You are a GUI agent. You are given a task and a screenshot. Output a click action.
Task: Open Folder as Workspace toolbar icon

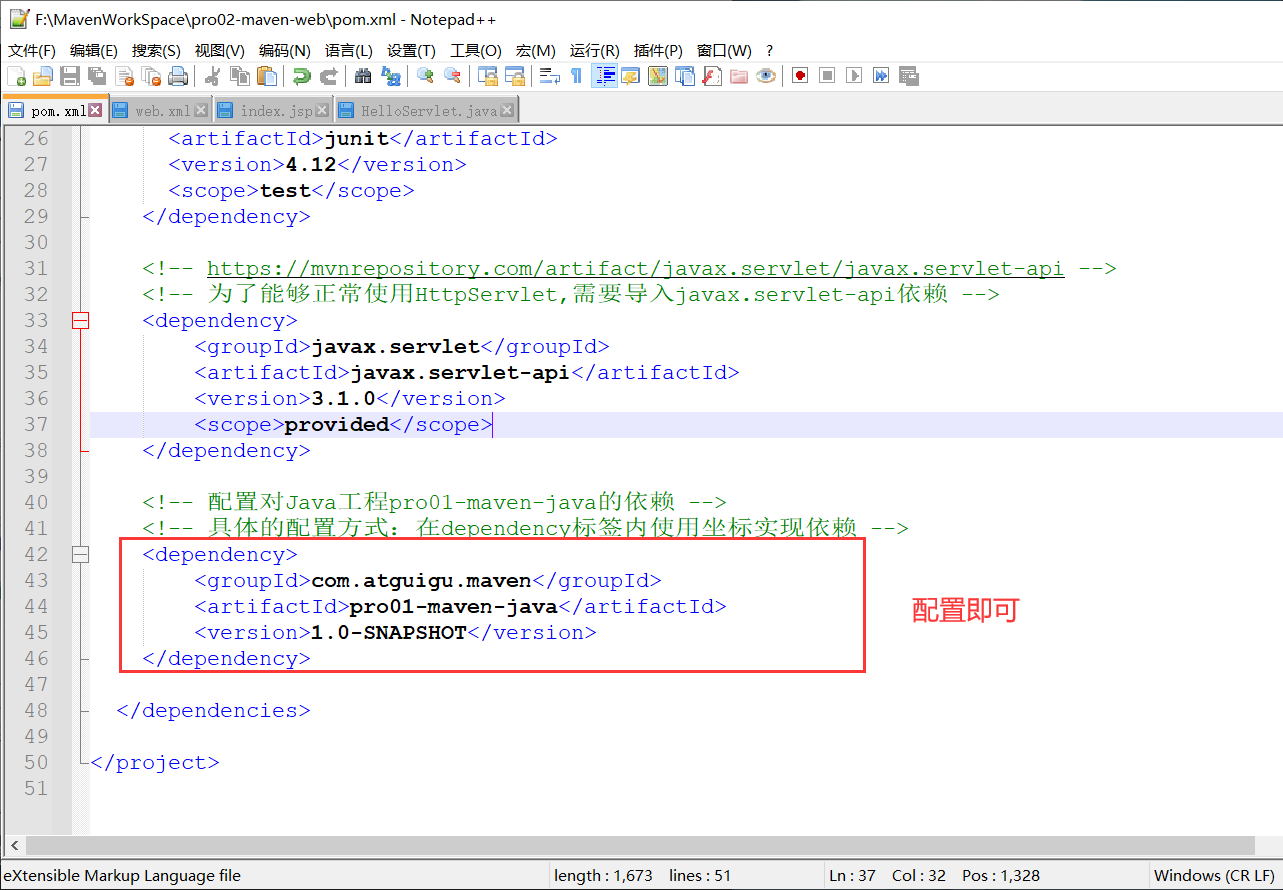pyautogui.click(x=739, y=76)
